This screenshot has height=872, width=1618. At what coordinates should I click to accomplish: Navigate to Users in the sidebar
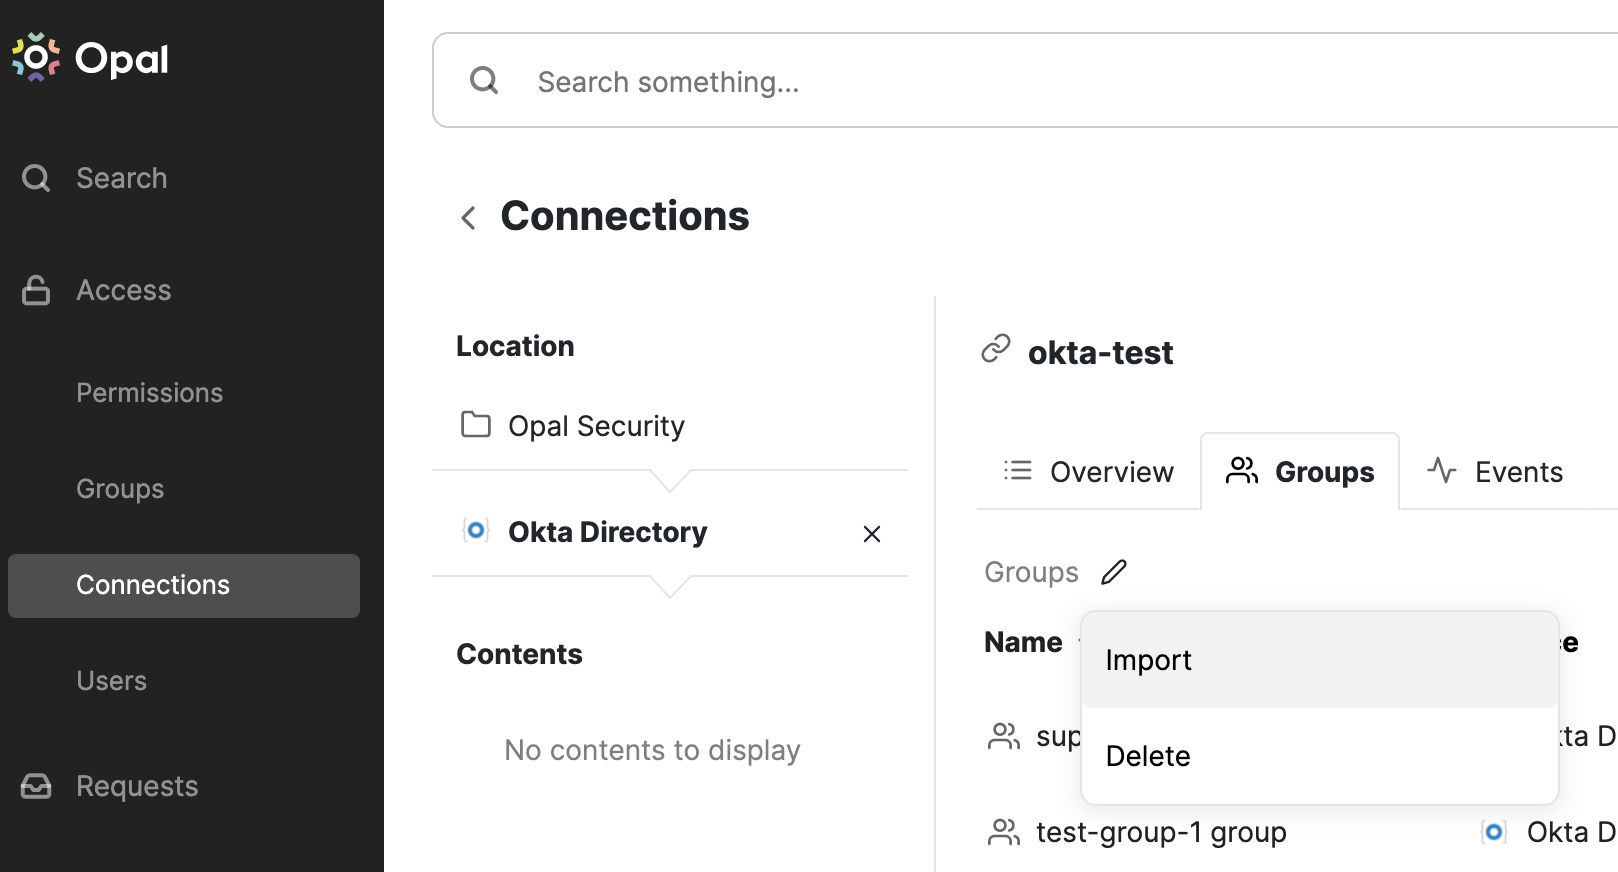pos(112,681)
